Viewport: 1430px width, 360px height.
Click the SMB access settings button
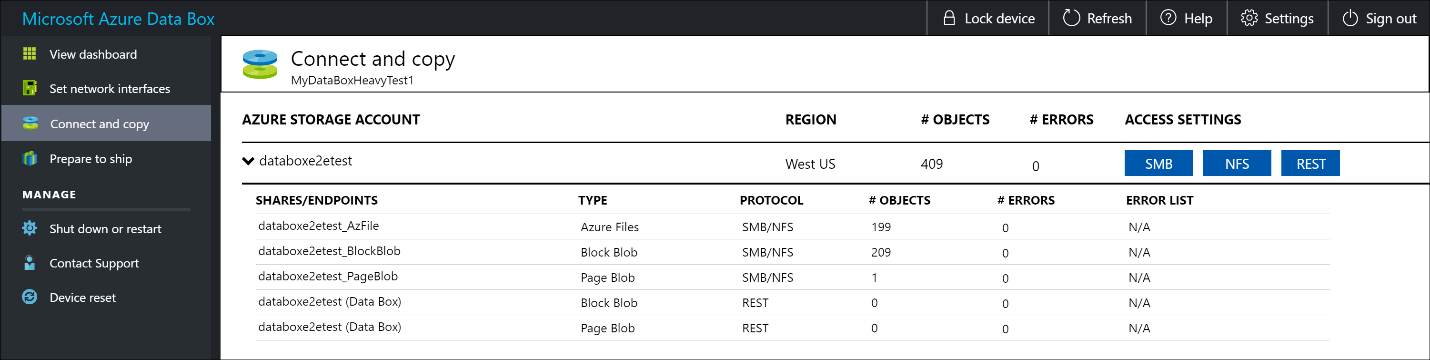click(x=1158, y=164)
